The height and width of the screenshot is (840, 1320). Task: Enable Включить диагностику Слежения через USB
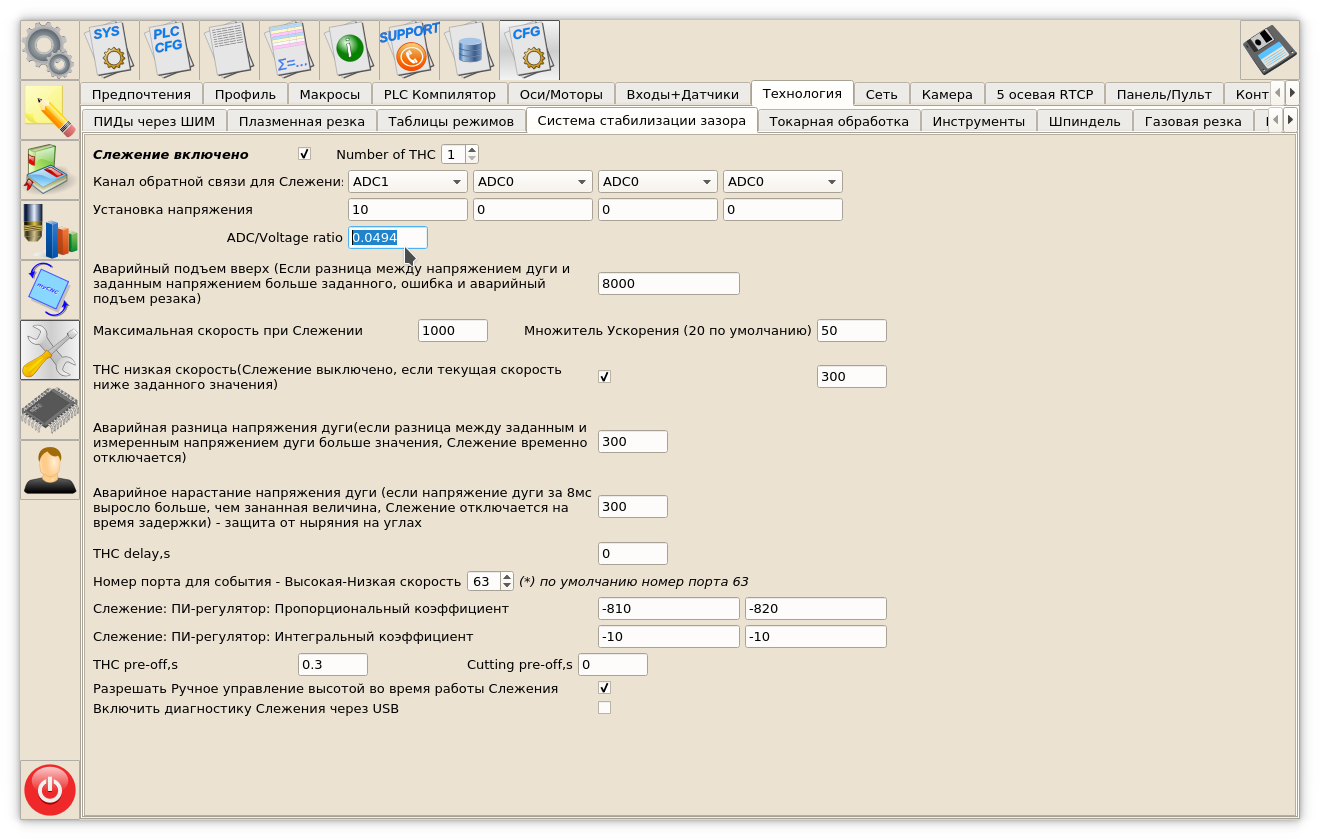(604, 708)
